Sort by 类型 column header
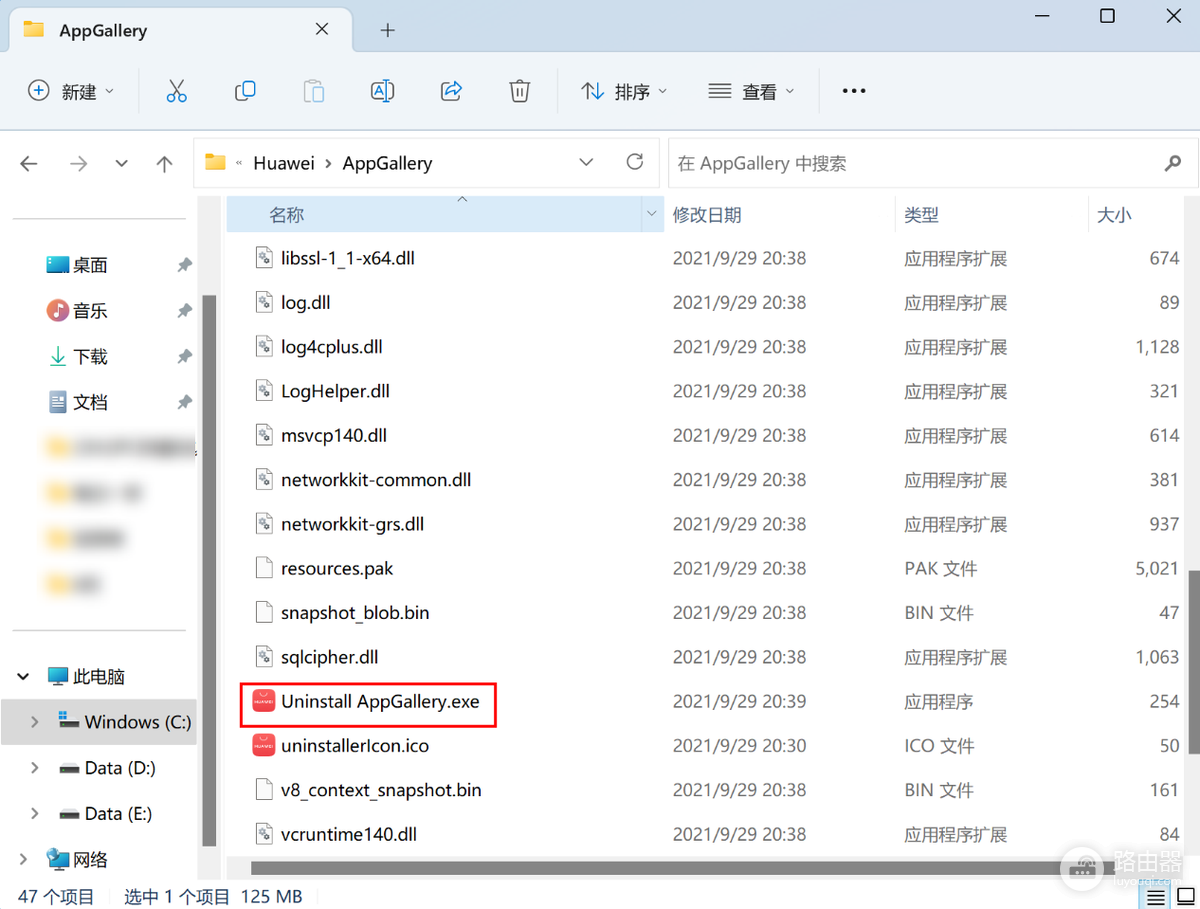Screen dimensions: 1200x909 (921, 215)
